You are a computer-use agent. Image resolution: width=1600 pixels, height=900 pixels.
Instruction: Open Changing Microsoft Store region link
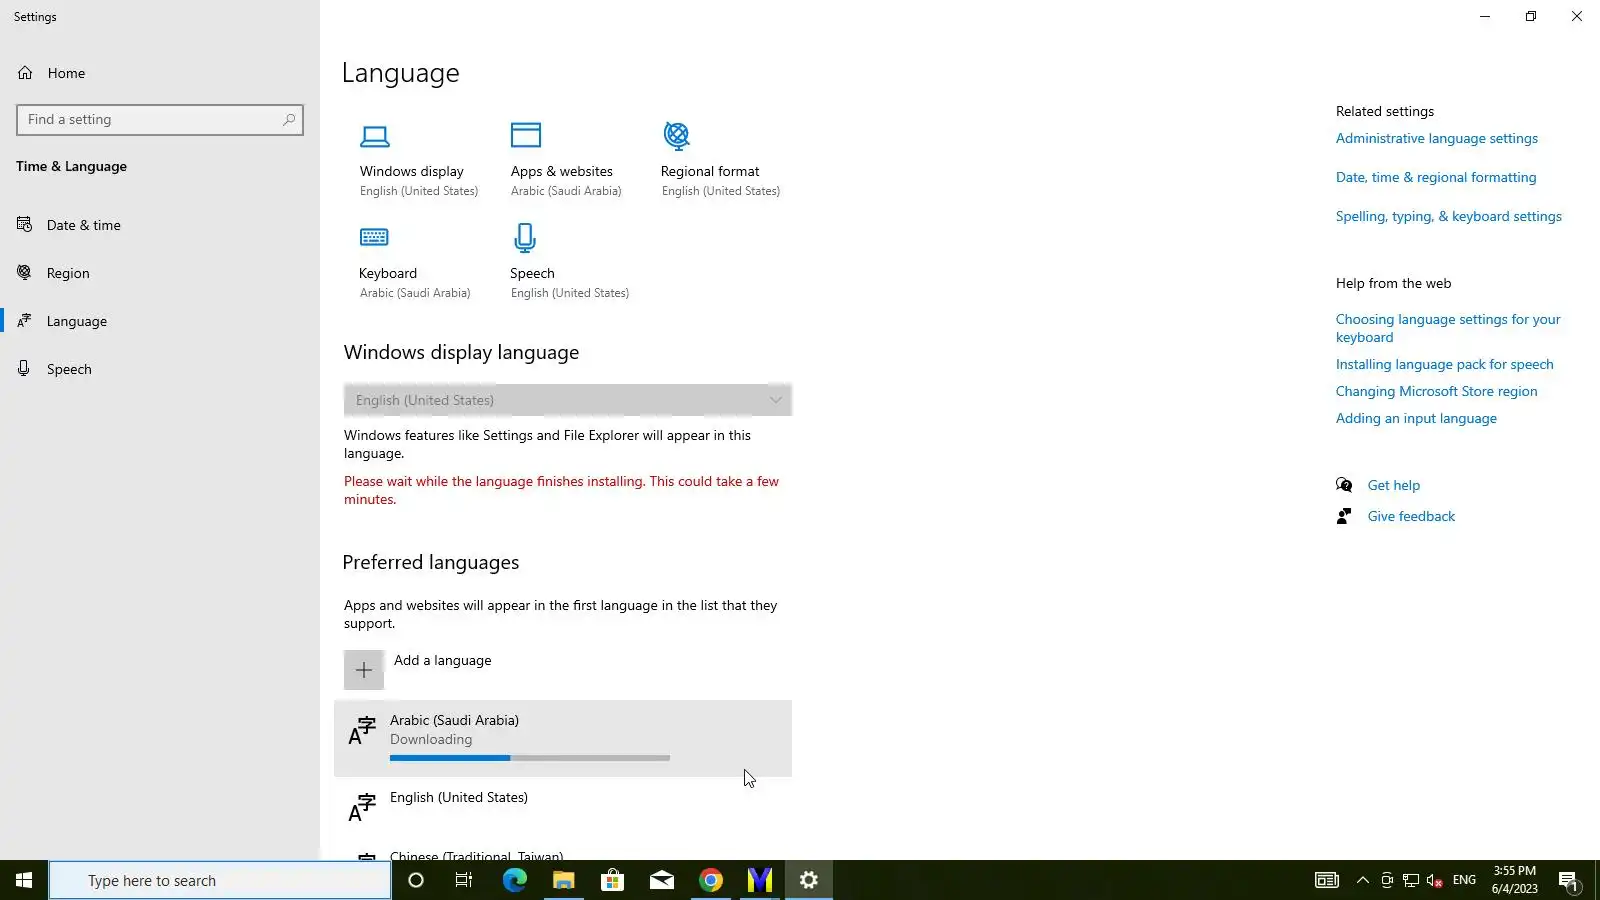coord(1437,392)
